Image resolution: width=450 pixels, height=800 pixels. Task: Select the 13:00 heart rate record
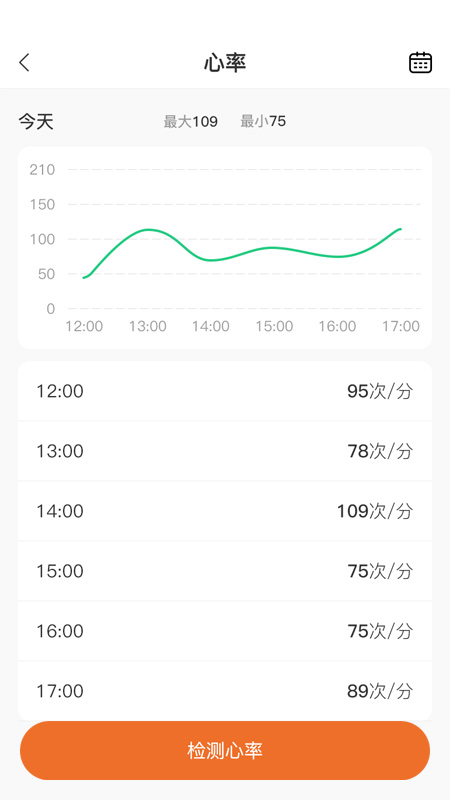coord(225,451)
